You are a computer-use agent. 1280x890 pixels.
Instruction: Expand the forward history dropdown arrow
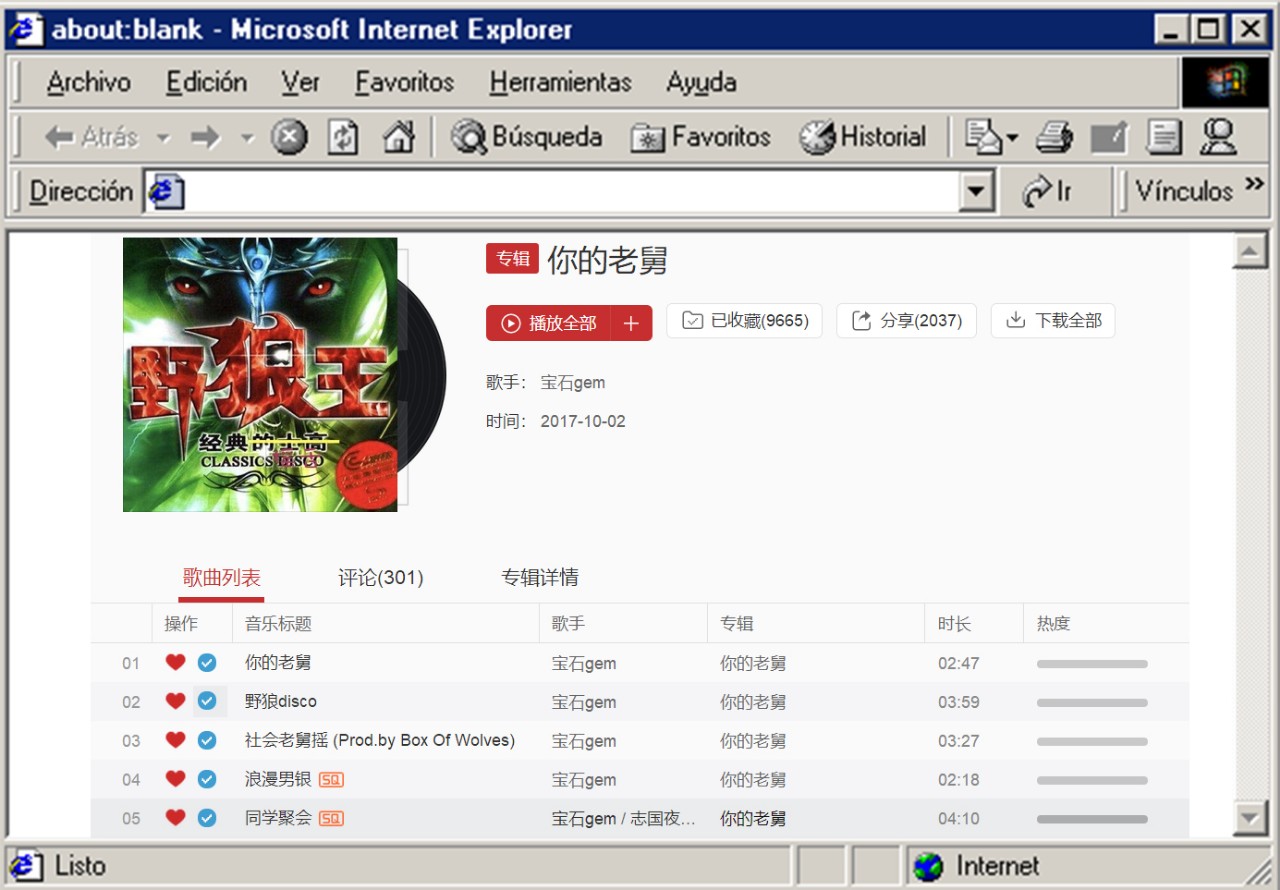pos(247,138)
